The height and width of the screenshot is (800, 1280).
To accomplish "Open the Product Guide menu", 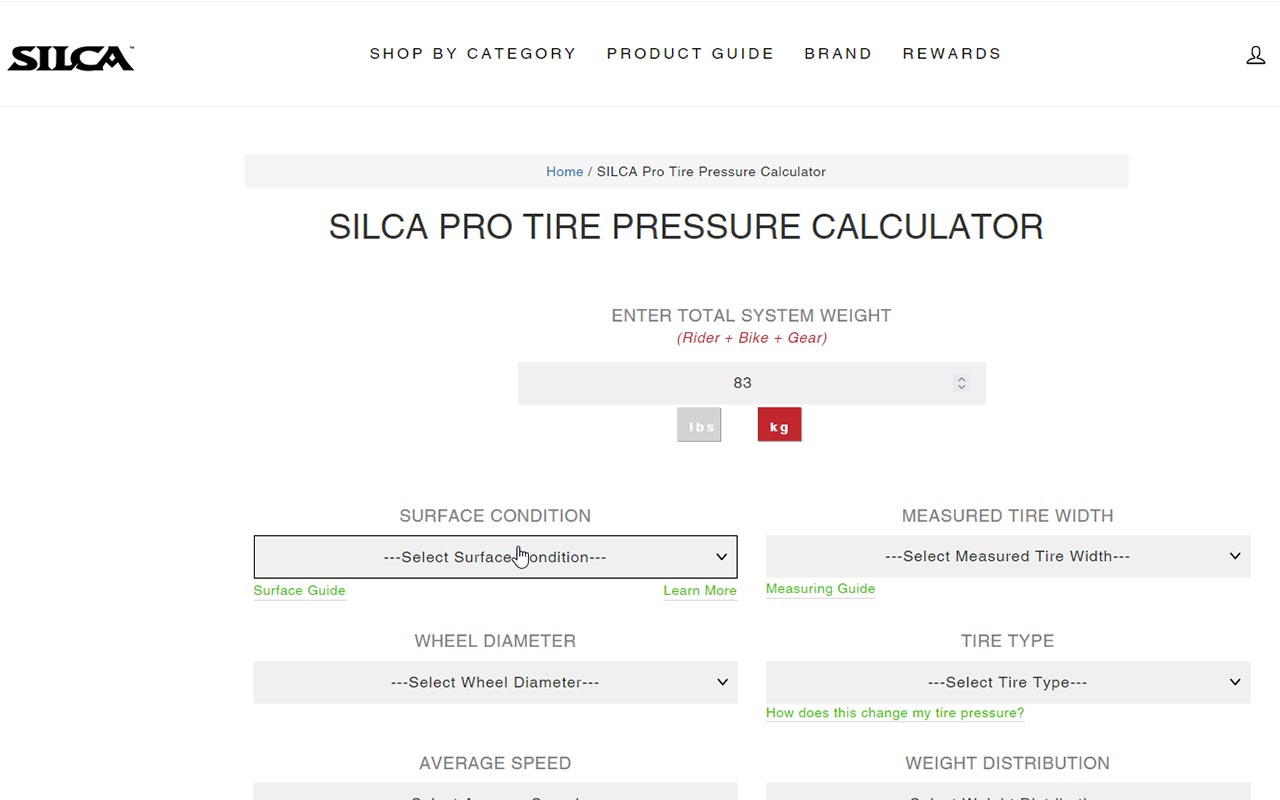I will tap(690, 54).
